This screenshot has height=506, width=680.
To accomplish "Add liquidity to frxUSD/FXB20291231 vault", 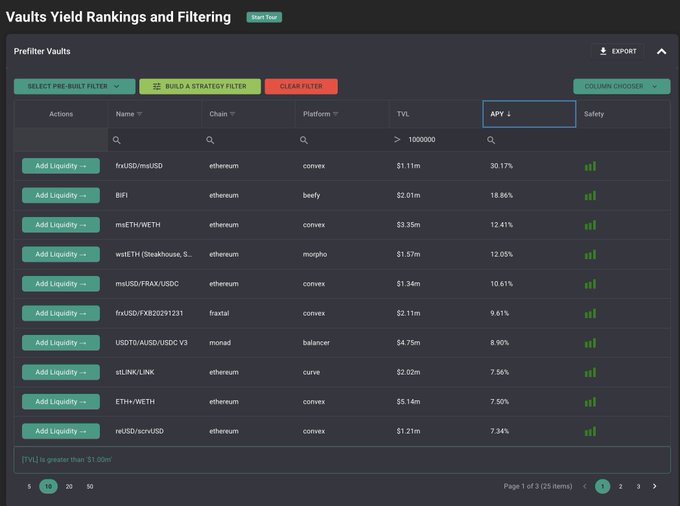I will (61, 313).
